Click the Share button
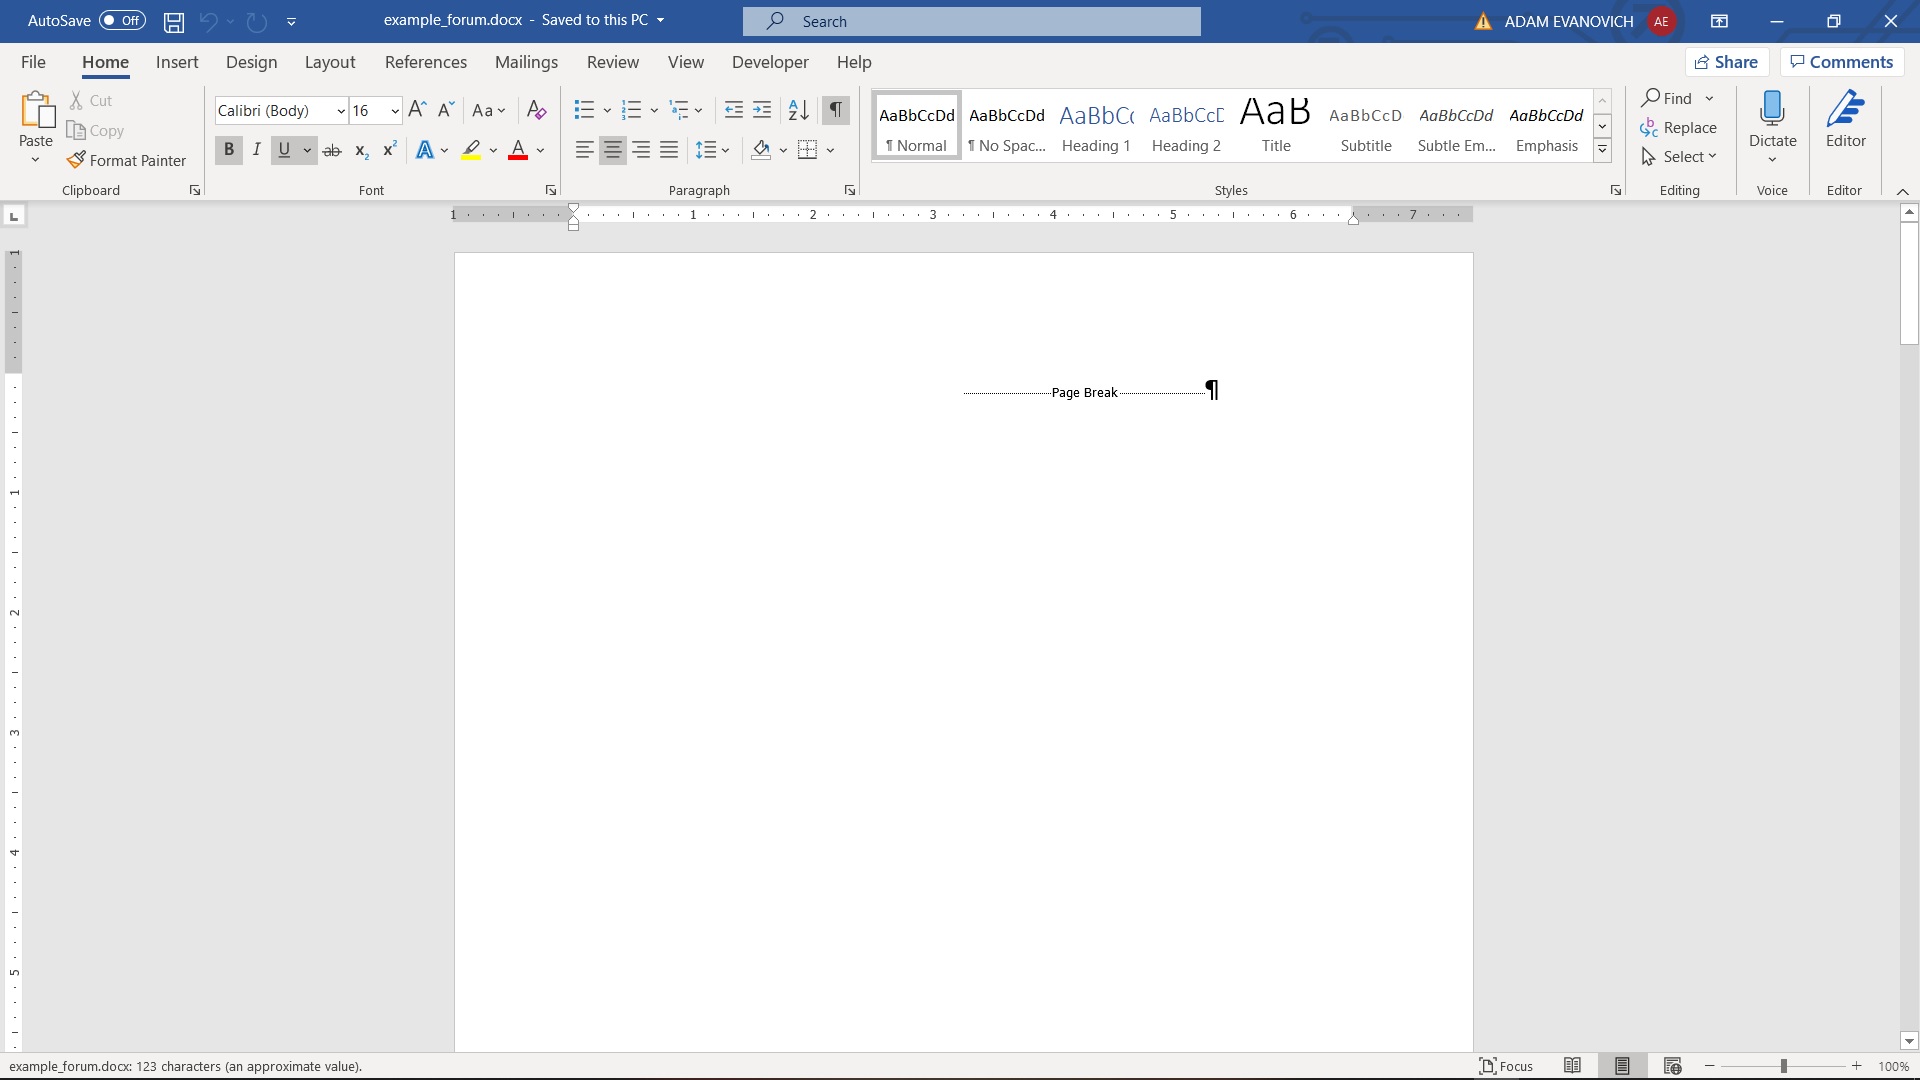The width and height of the screenshot is (1920, 1080). point(1727,62)
